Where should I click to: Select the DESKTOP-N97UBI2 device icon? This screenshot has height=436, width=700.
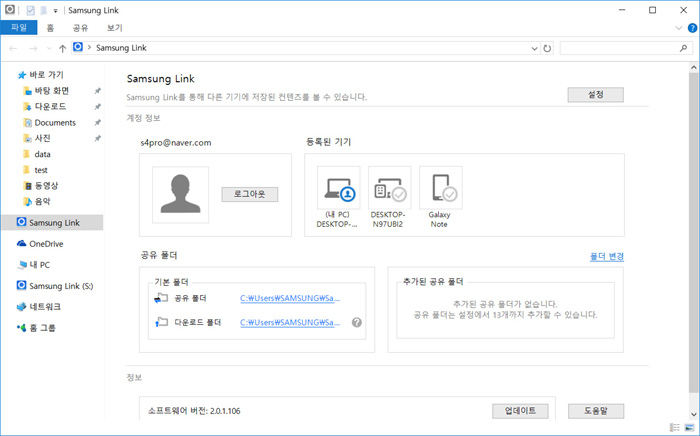pos(390,188)
